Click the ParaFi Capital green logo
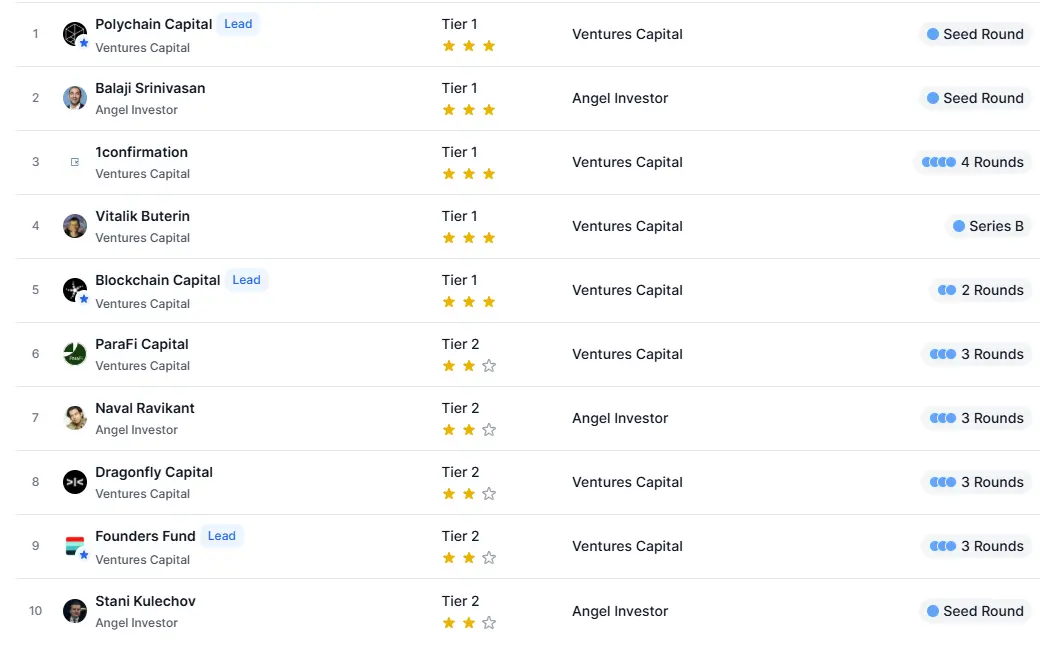This screenshot has width=1053, height=651. (x=75, y=354)
